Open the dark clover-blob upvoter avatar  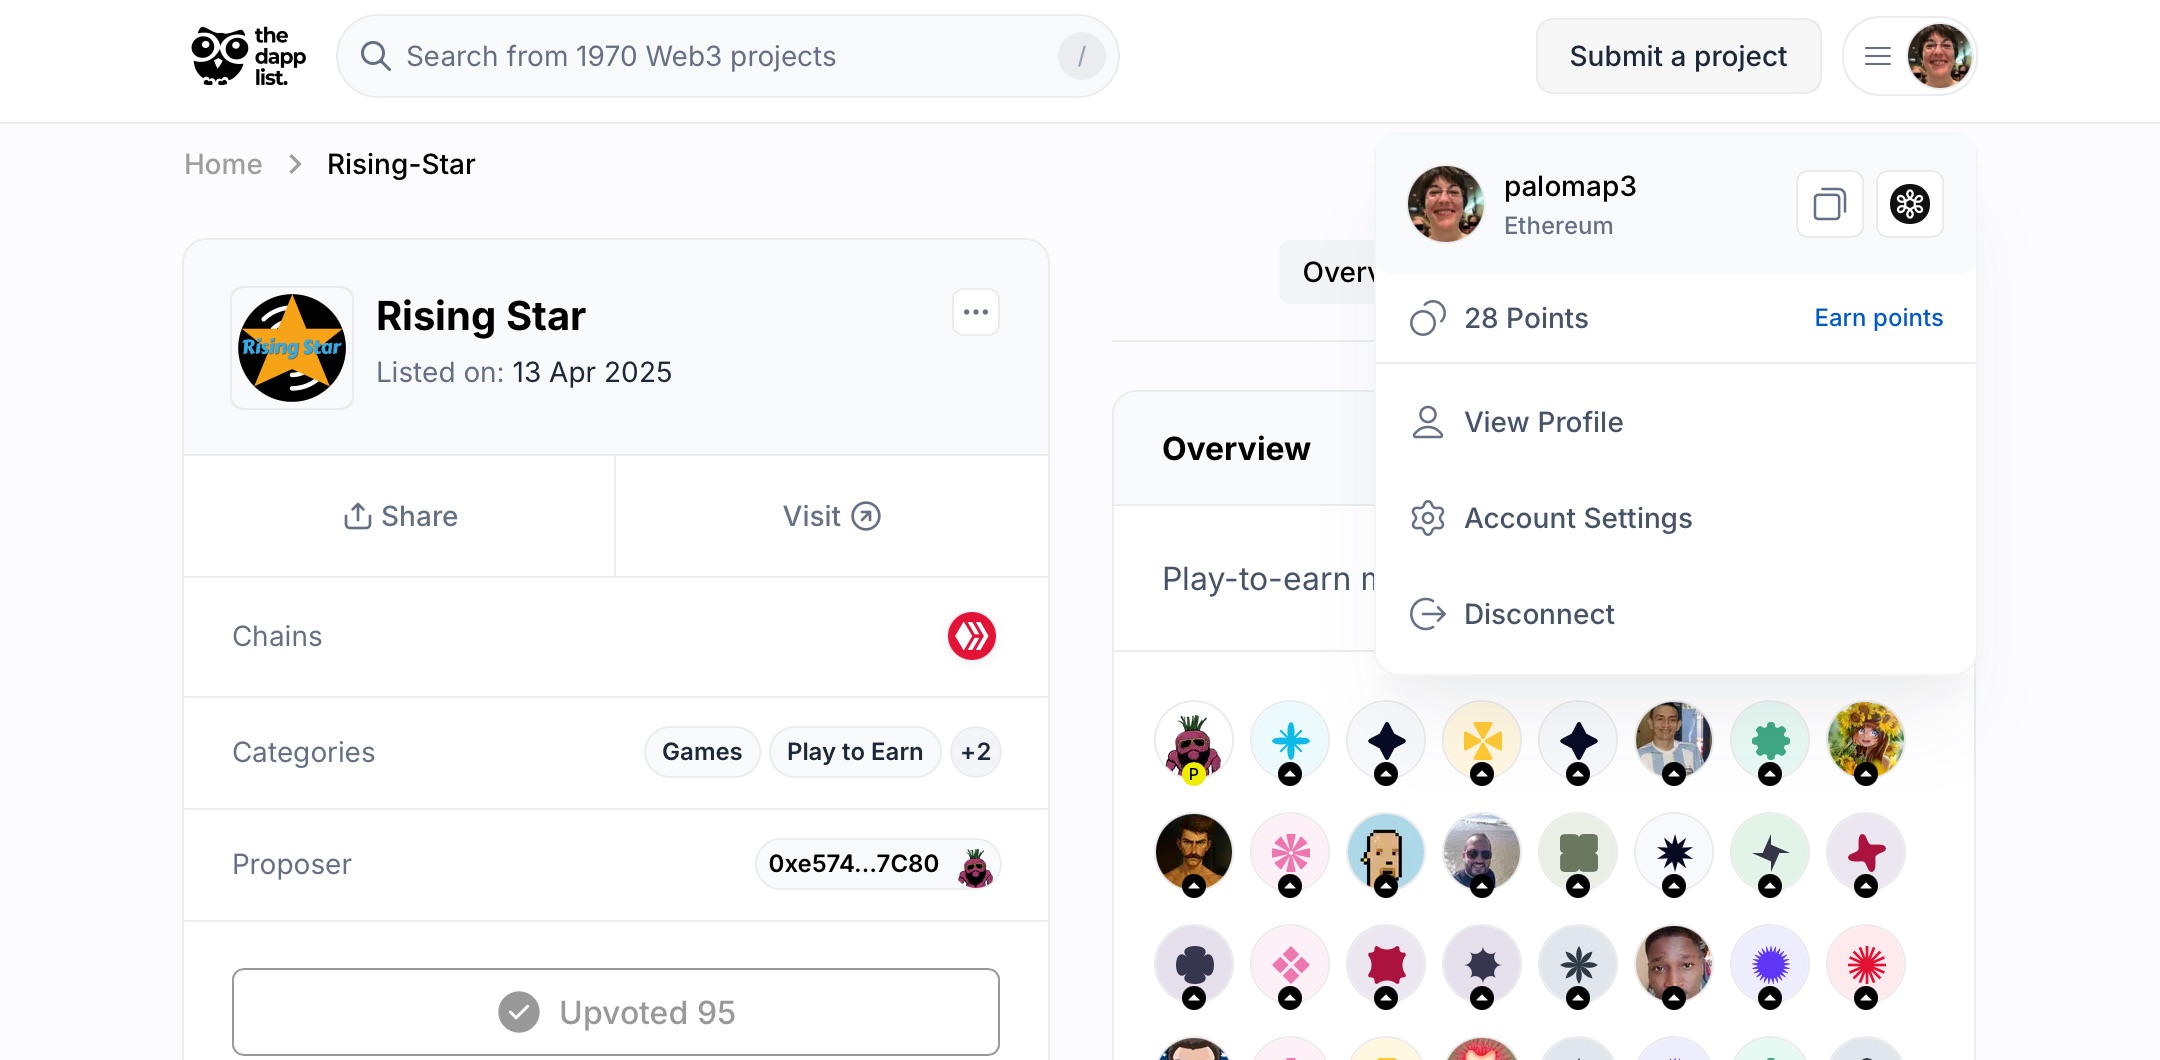coord(1194,965)
